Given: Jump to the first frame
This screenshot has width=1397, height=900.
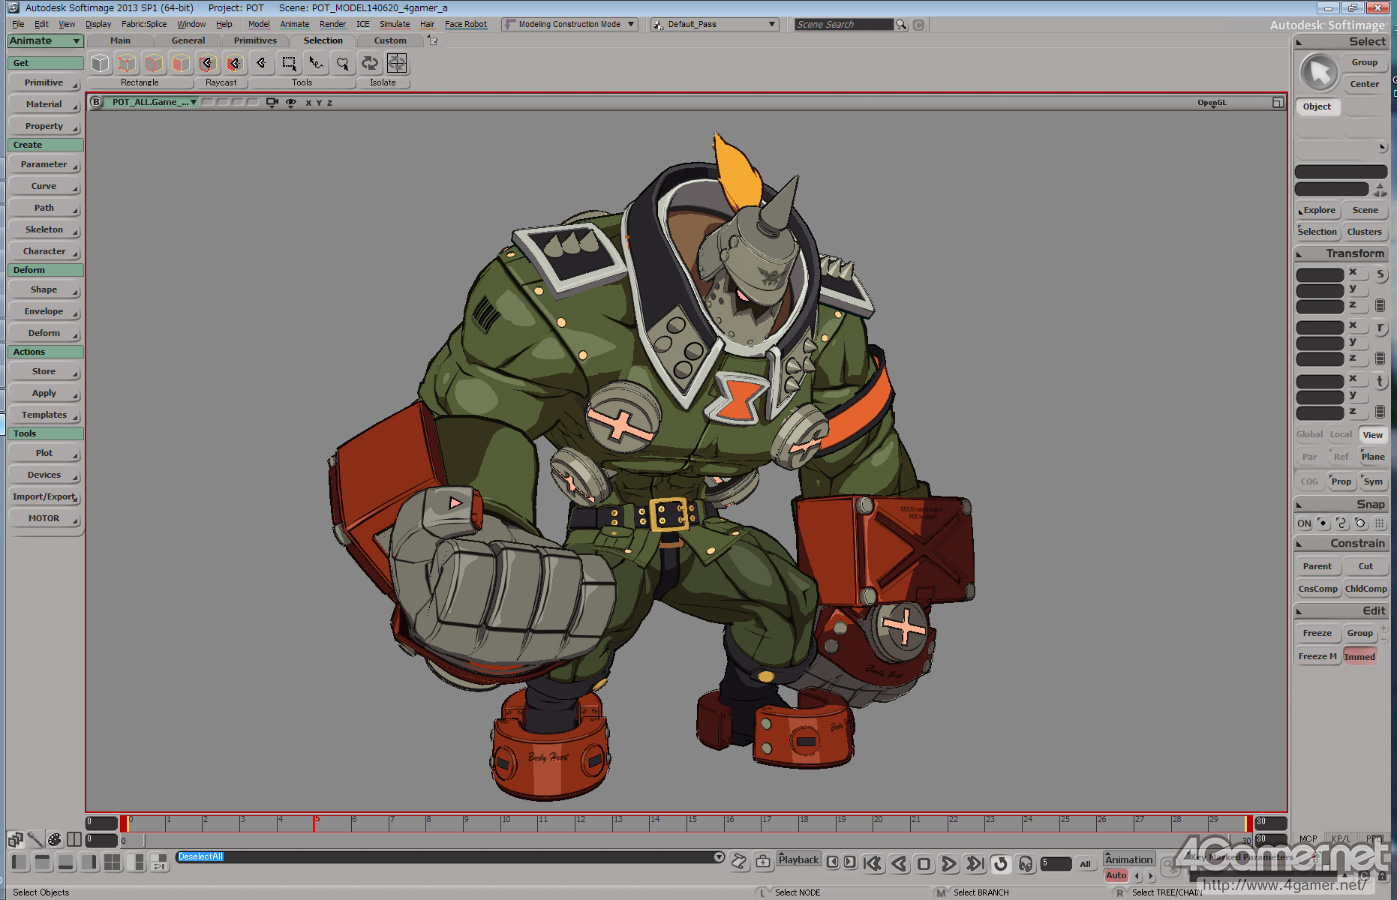Looking at the screenshot, I should pyautogui.click(x=873, y=863).
